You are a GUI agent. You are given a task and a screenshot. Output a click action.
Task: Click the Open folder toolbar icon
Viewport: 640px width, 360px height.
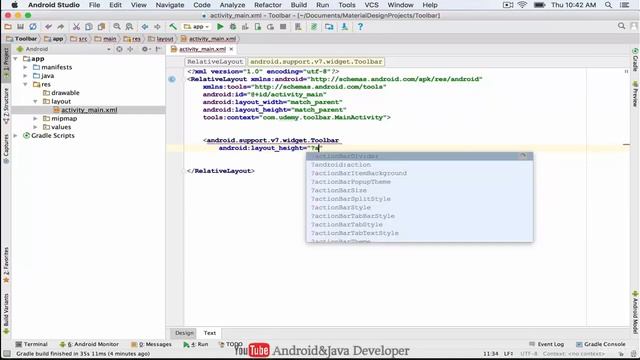pos(8,27)
